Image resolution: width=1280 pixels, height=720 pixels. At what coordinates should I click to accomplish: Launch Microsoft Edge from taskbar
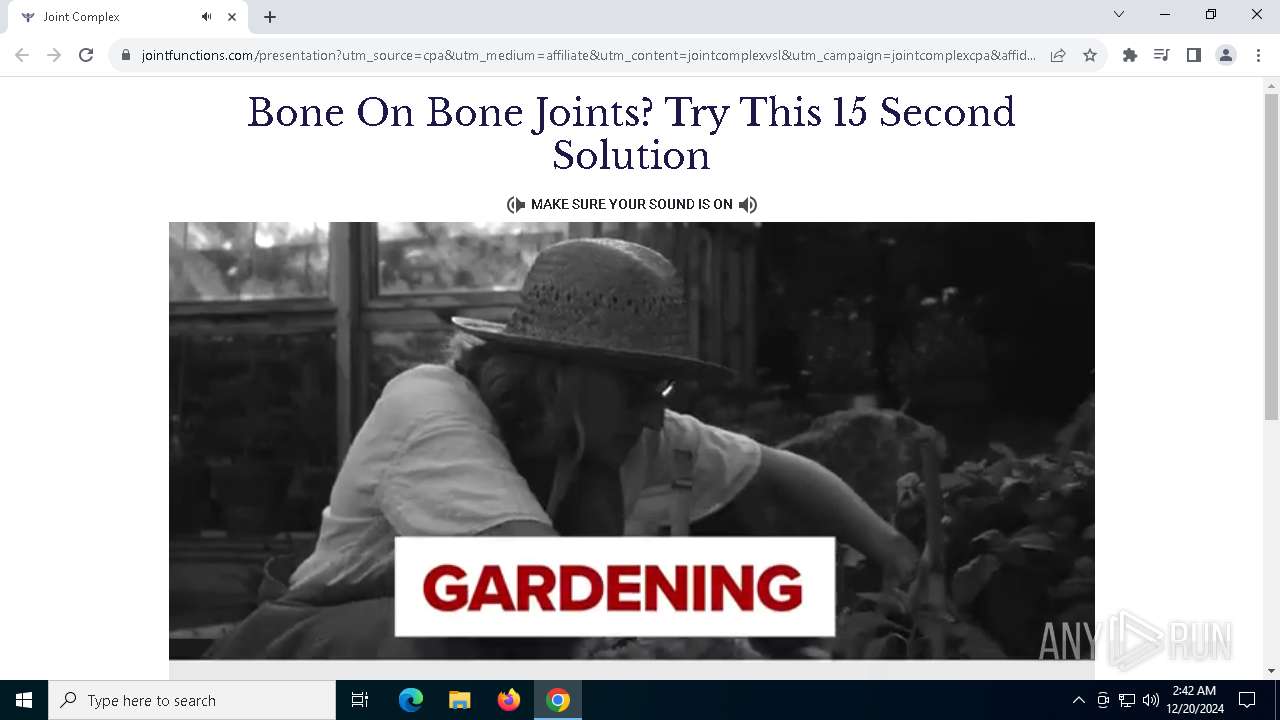click(411, 700)
